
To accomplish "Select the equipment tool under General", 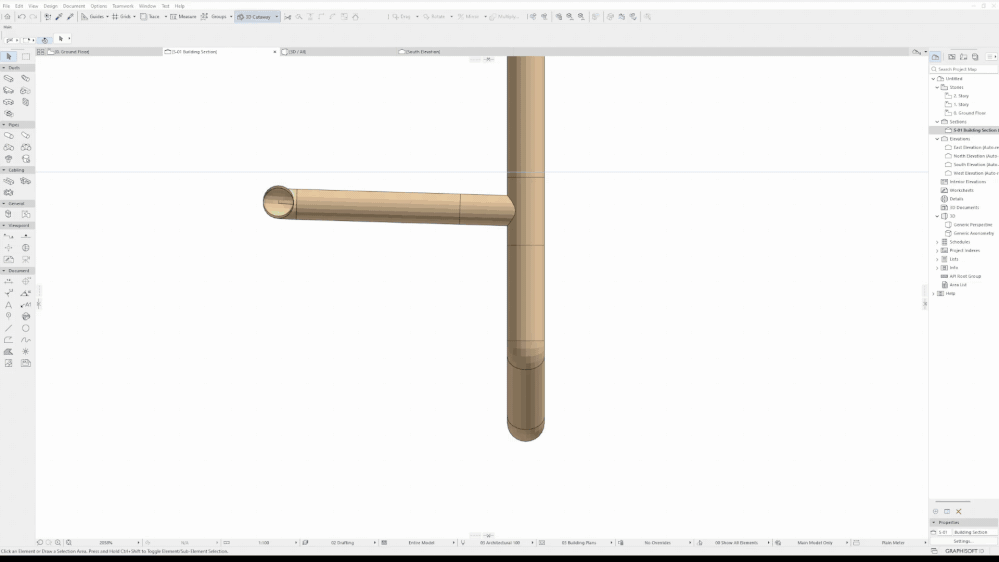I will coord(9,214).
